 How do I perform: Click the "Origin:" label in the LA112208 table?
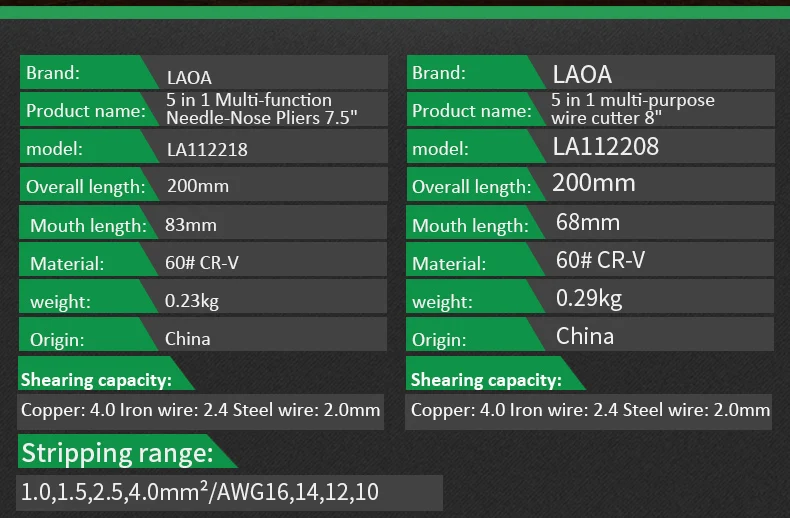(x=439, y=340)
